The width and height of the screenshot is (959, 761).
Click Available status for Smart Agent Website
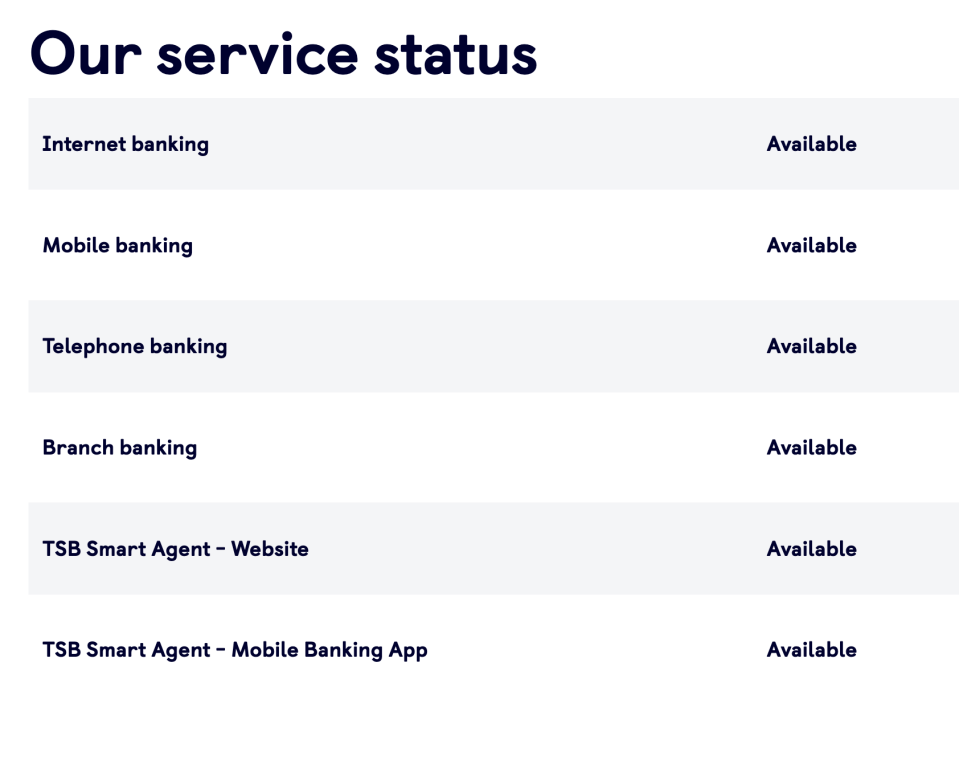tap(812, 549)
